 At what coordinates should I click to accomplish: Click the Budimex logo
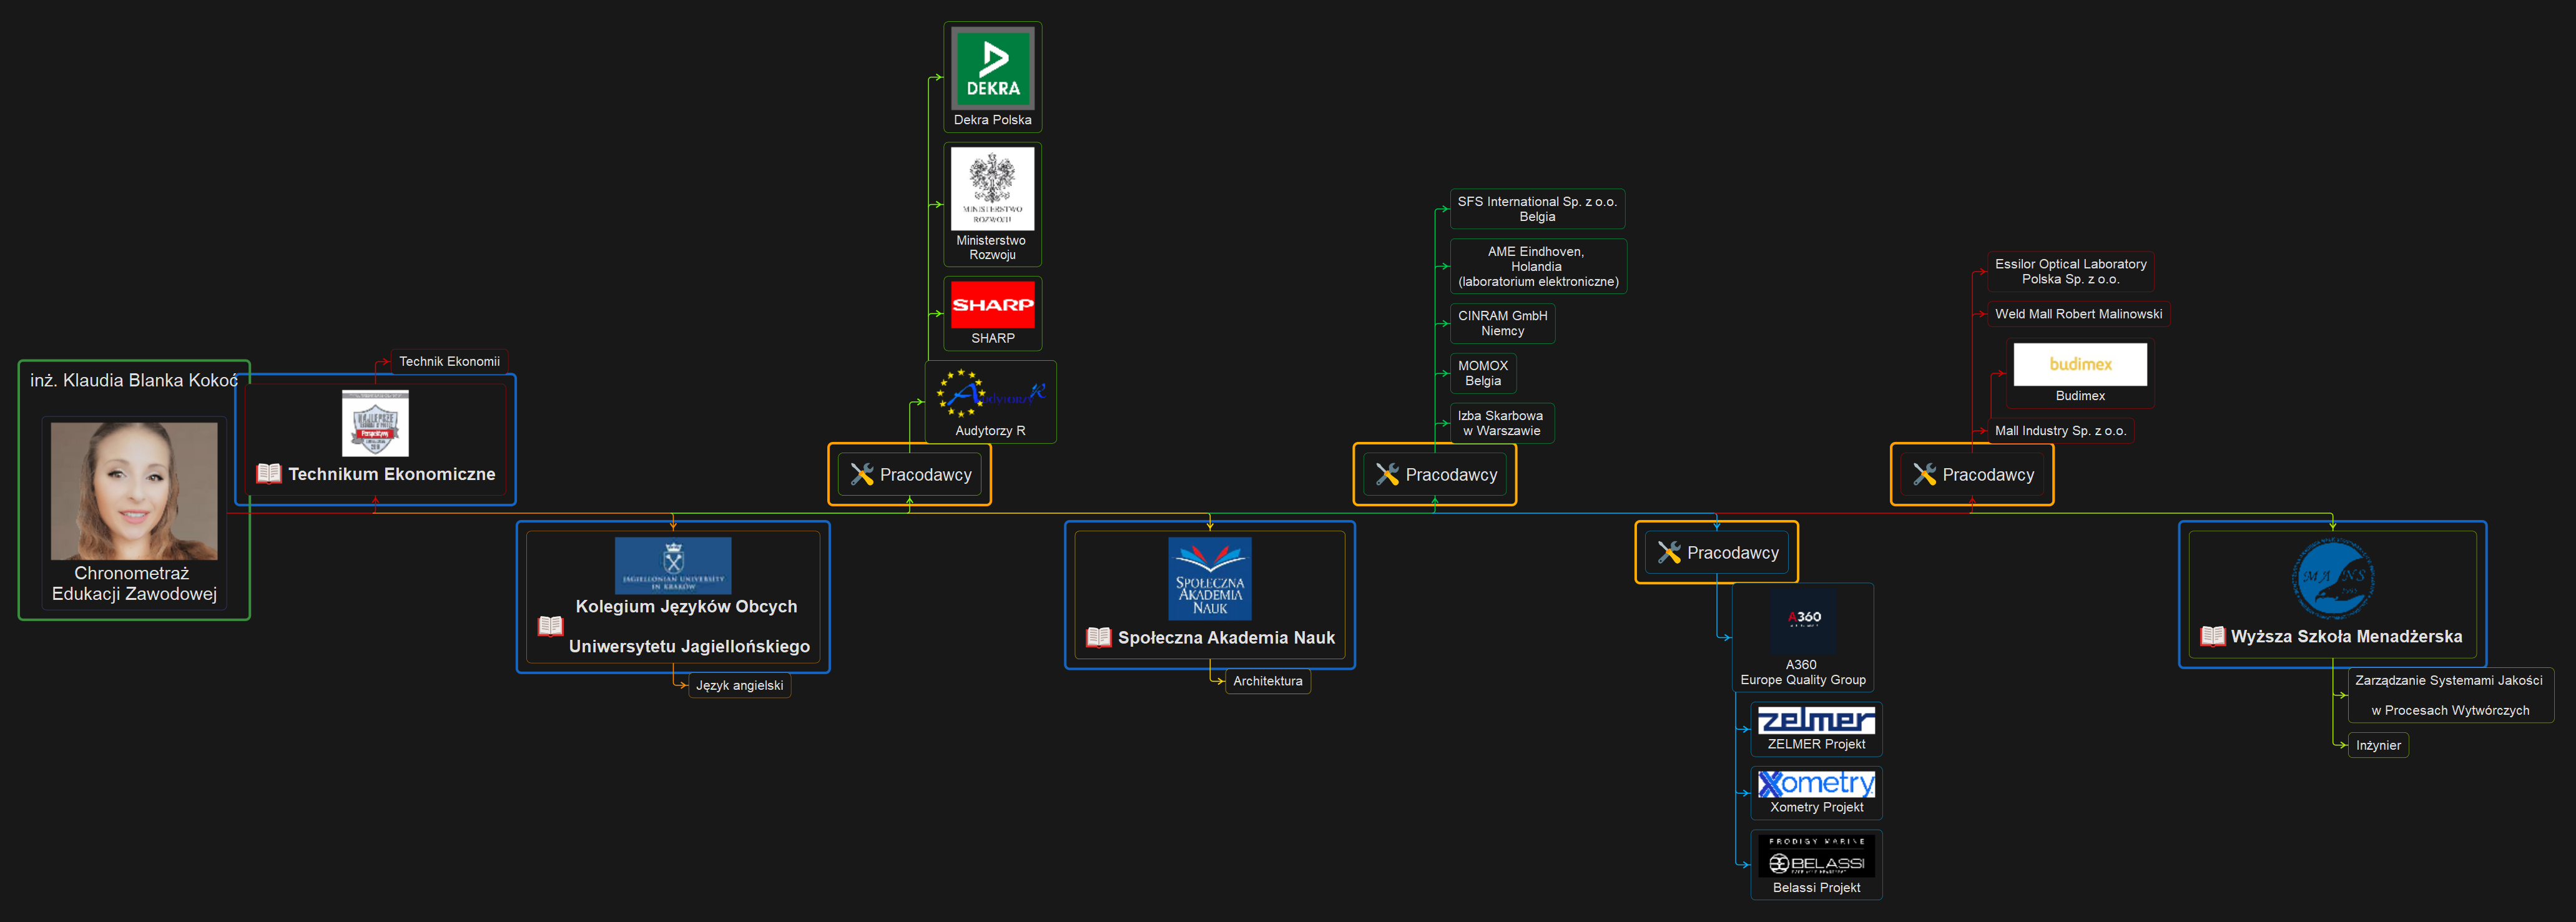pyautogui.click(x=2080, y=365)
